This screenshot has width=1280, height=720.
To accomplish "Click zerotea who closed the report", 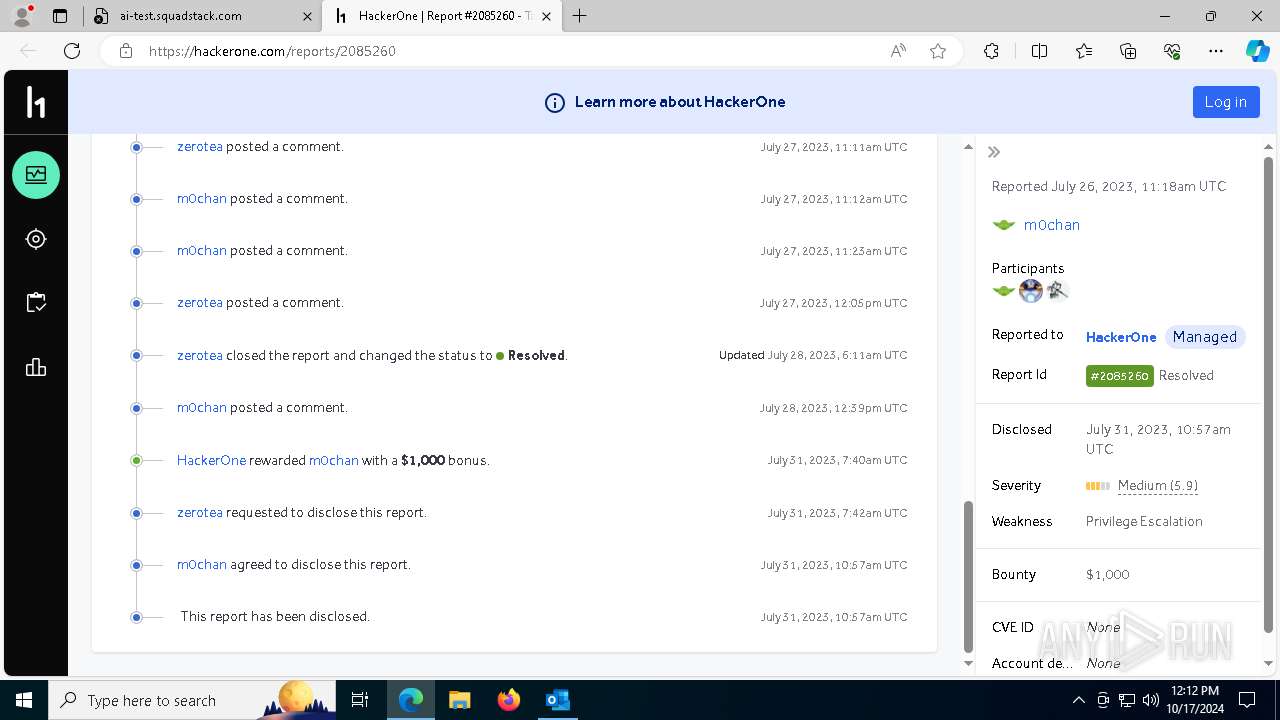I will pos(200,355).
